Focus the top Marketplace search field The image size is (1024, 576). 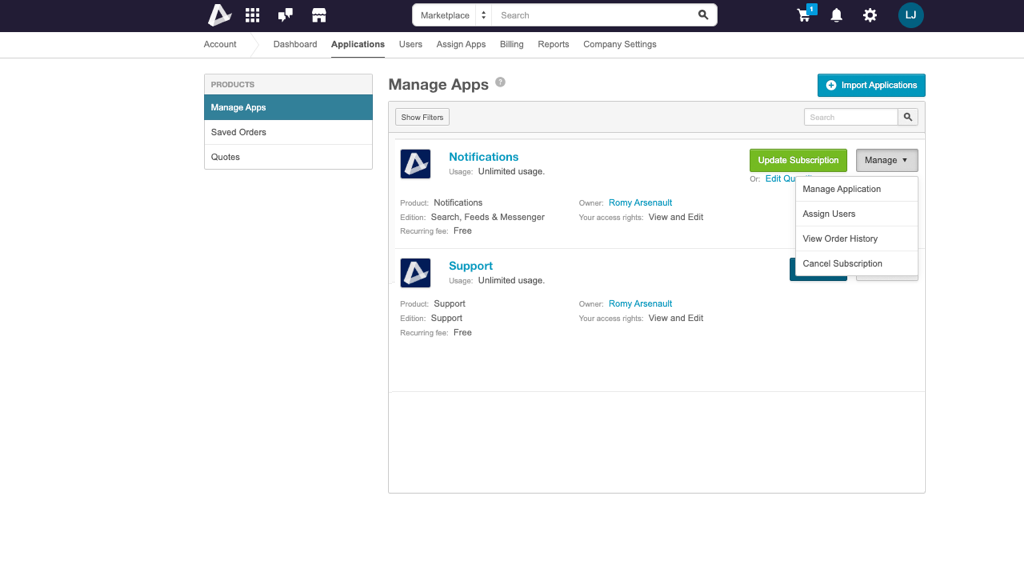pos(594,15)
